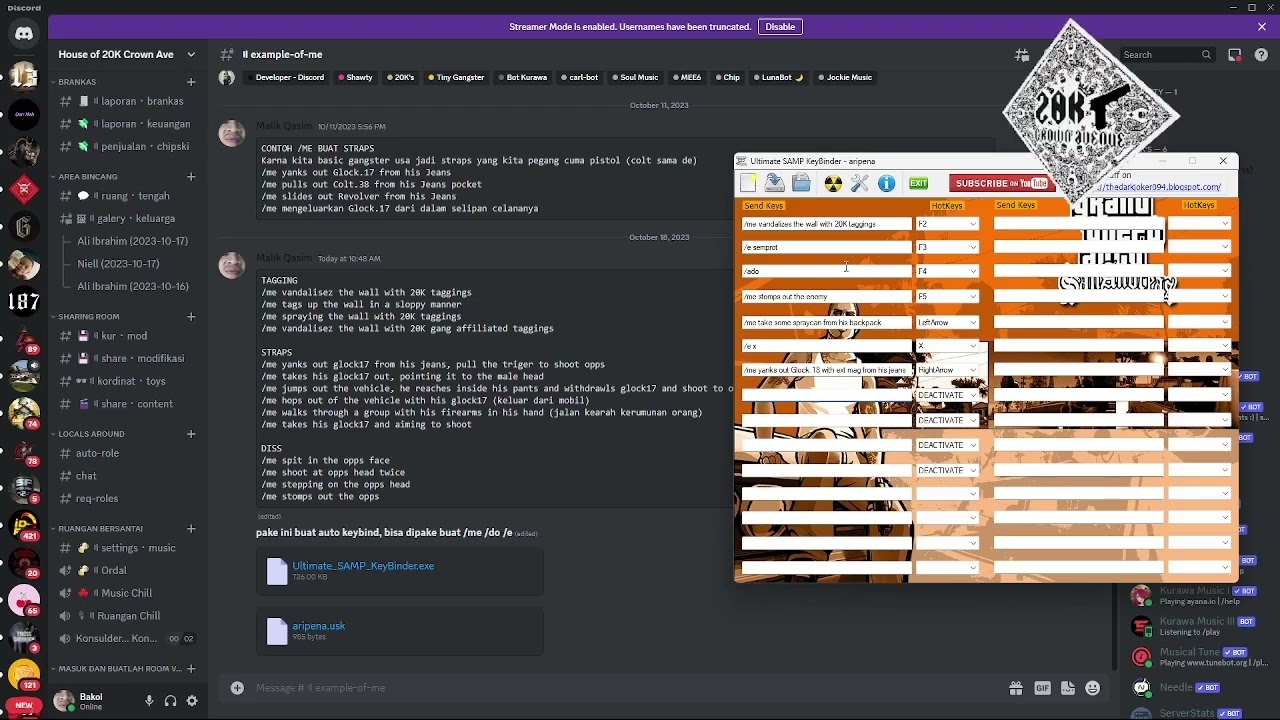Add a channel to SHARING ROOM category
This screenshot has width=1280, height=720.
pyautogui.click(x=191, y=317)
